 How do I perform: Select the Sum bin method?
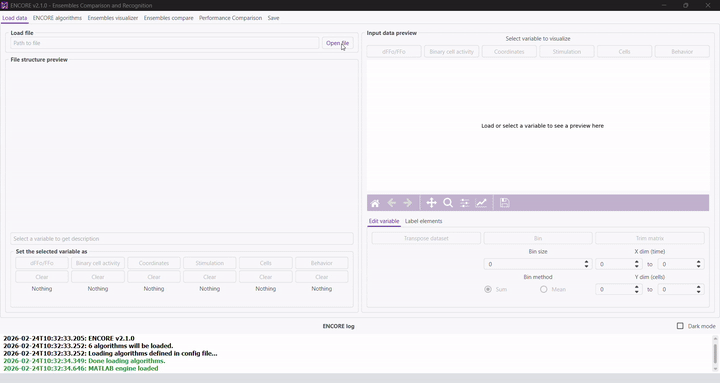pyautogui.click(x=488, y=289)
